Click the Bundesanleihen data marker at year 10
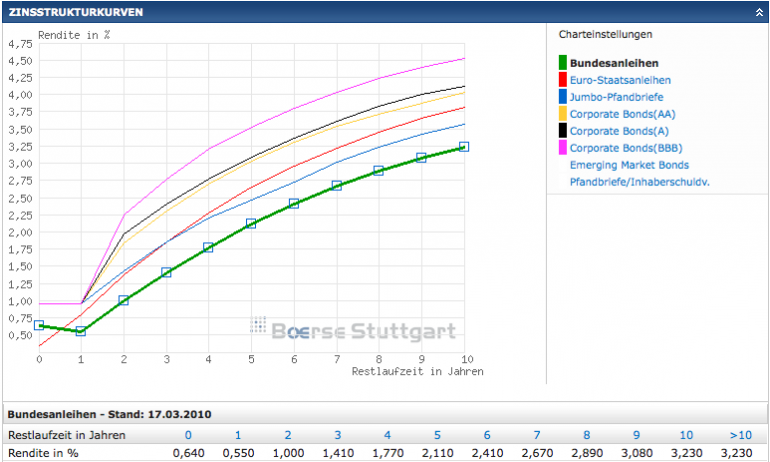The height and width of the screenshot is (462, 770). click(464, 147)
